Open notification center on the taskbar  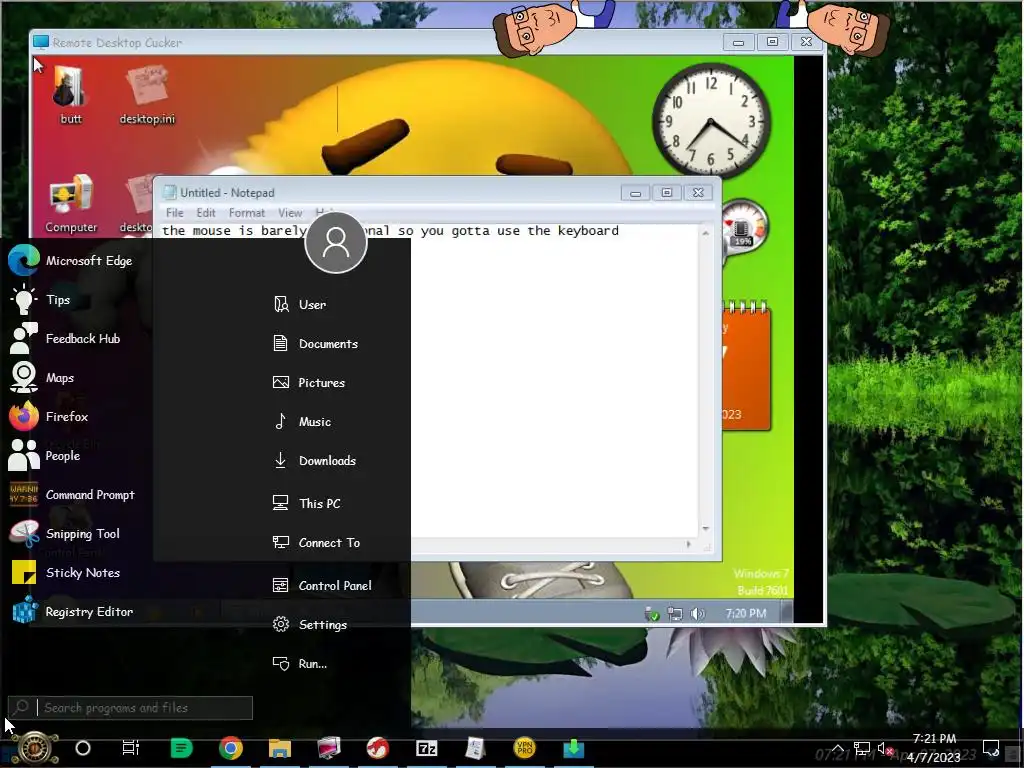coord(991,748)
